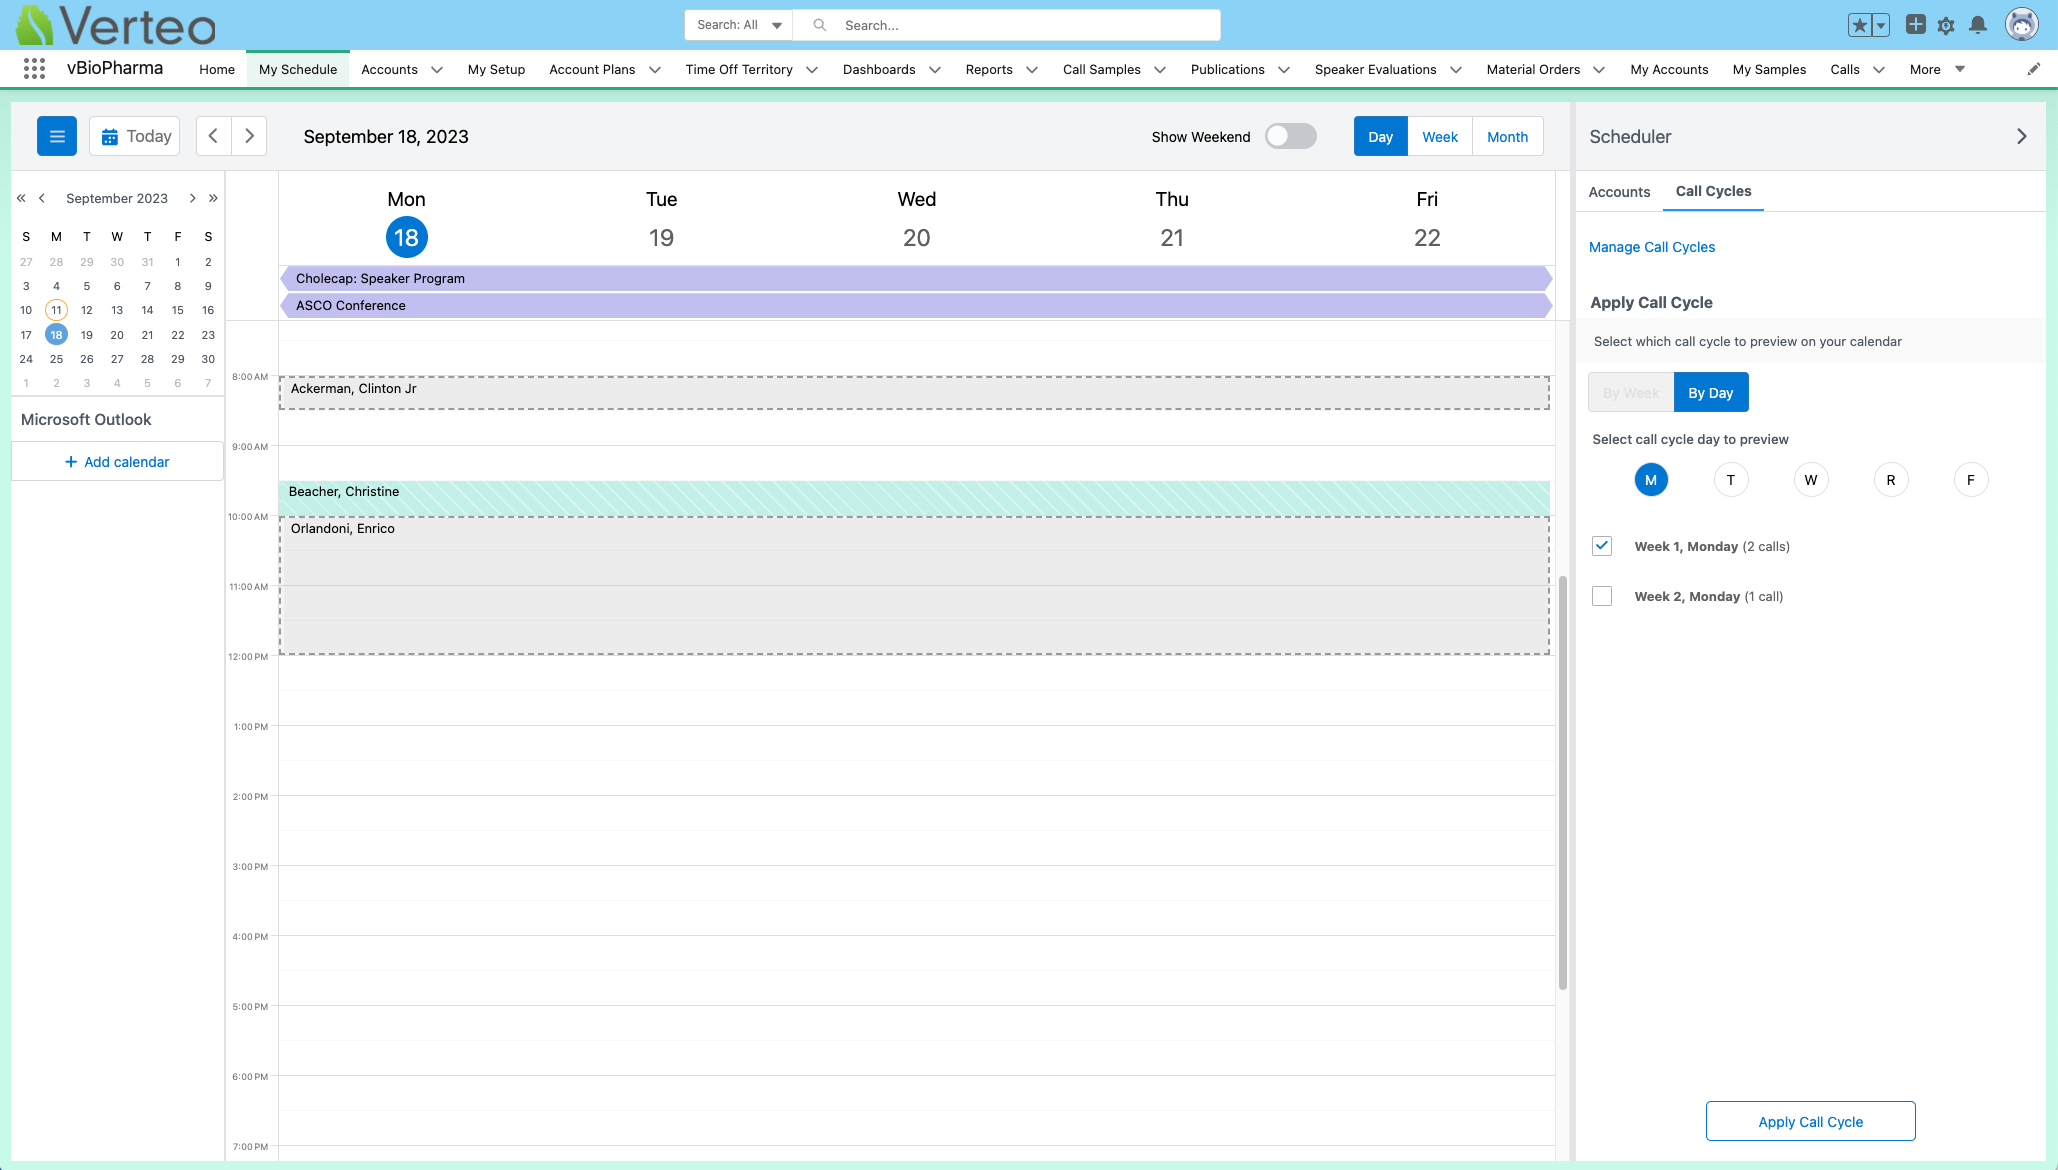Open the App Launcher waffle icon
The height and width of the screenshot is (1170, 2058).
[x=33, y=68]
